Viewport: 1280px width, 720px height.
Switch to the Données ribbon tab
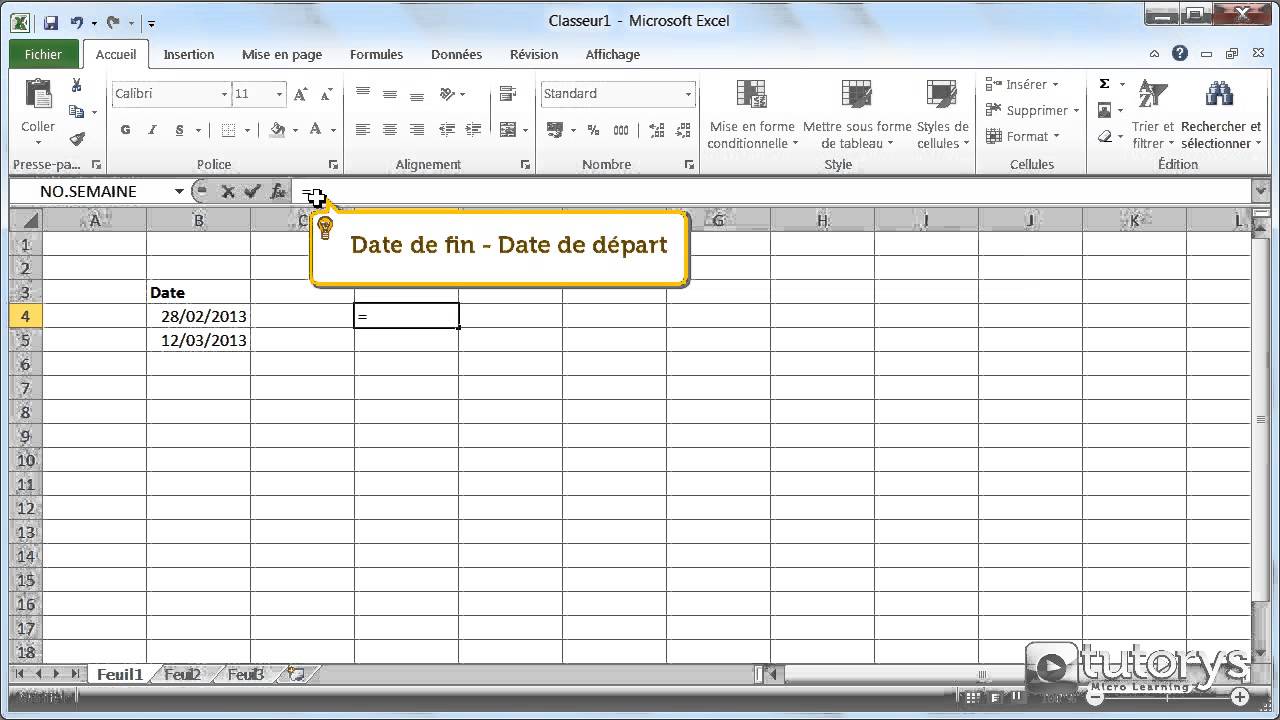(x=456, y=55)
